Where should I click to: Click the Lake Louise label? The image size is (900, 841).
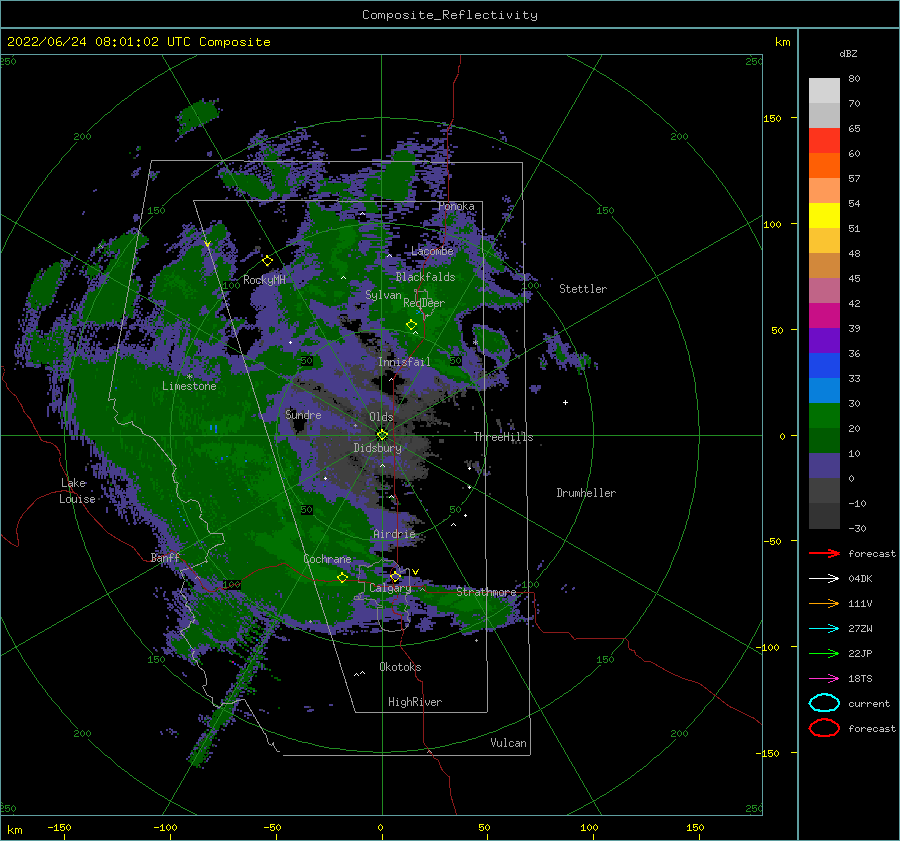point(77,491)
